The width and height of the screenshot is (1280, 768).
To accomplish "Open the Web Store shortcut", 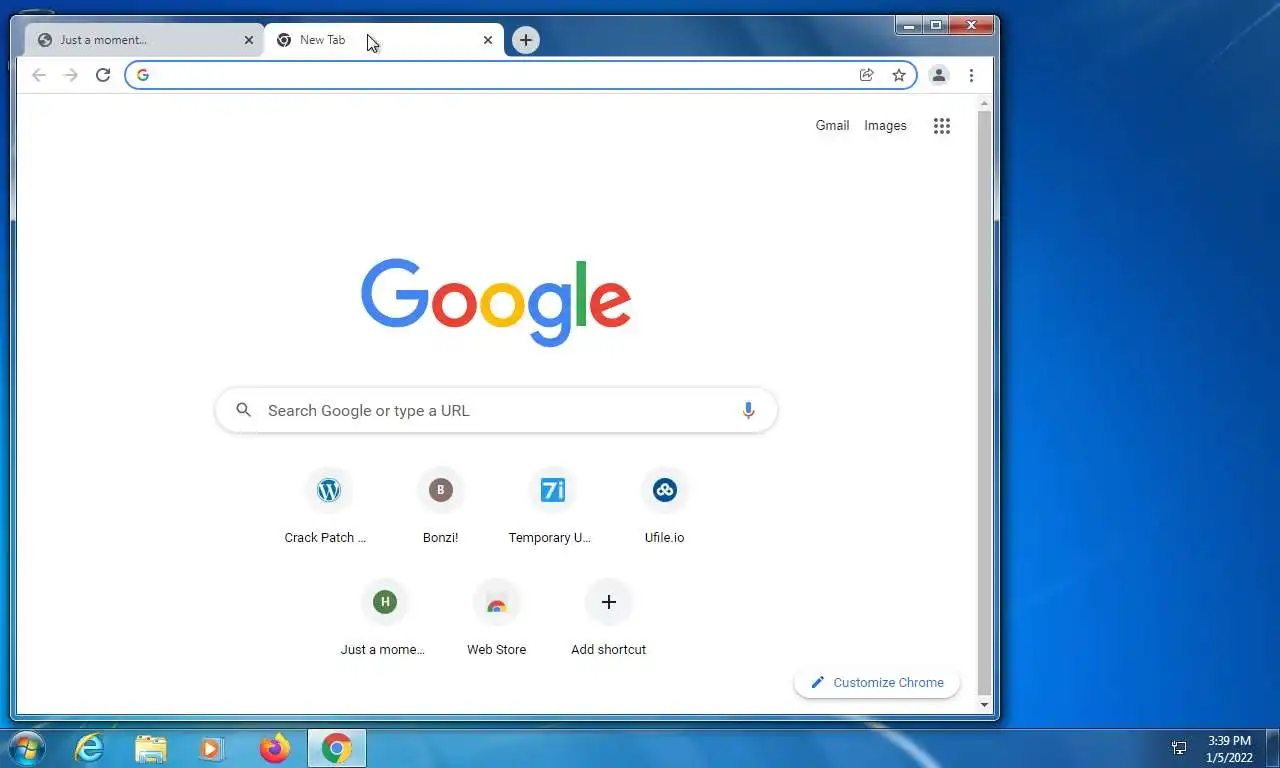I will pyautogui.click(x=496, y=618).
